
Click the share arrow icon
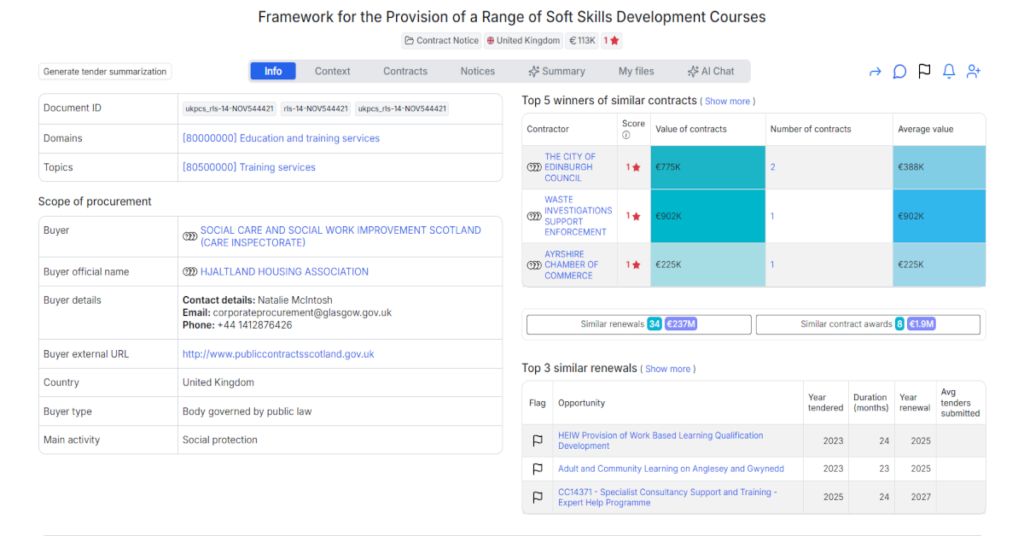(875, 72)
